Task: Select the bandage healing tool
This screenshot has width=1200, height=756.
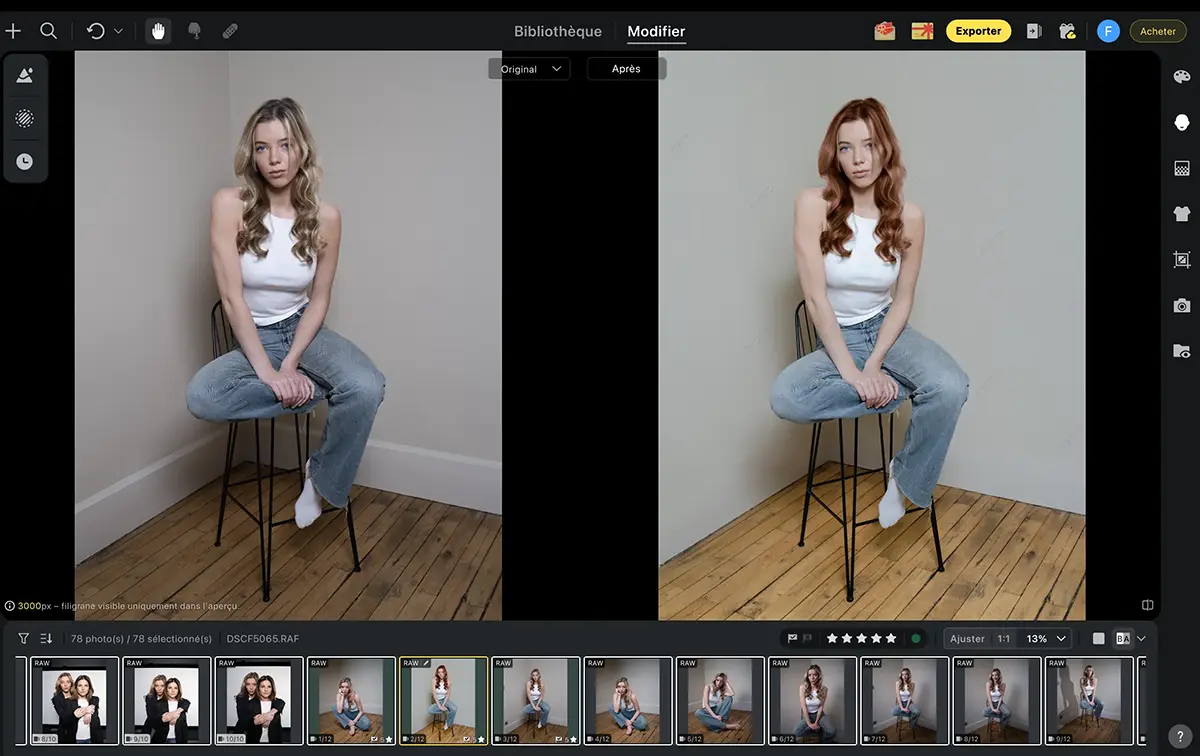Action: 230,31
